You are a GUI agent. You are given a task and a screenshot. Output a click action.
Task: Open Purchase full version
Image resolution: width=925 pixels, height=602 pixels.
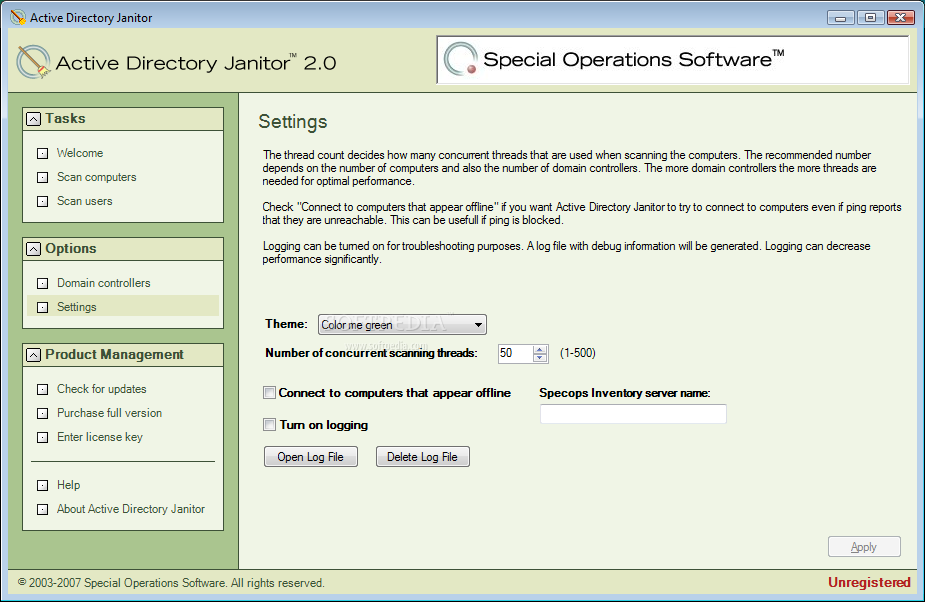coord(109,413)
